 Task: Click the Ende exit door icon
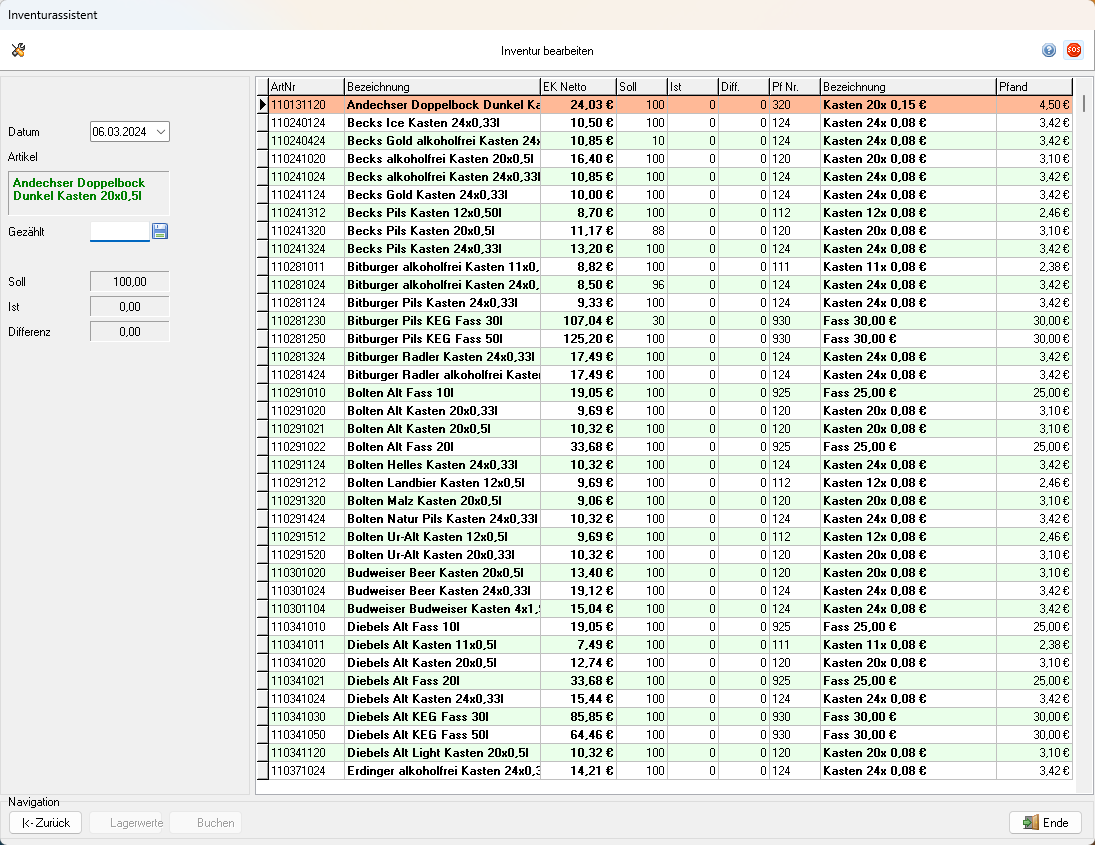pyautogui.click(x=1031, y=823)
